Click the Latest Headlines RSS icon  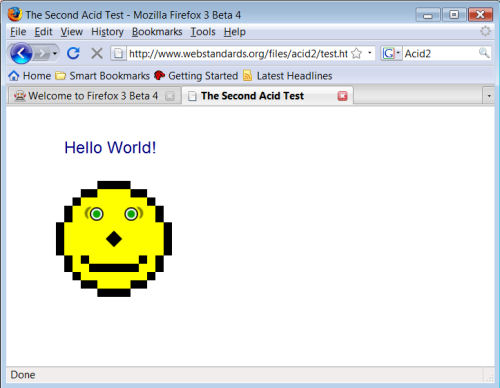click(x=247, y=76)
